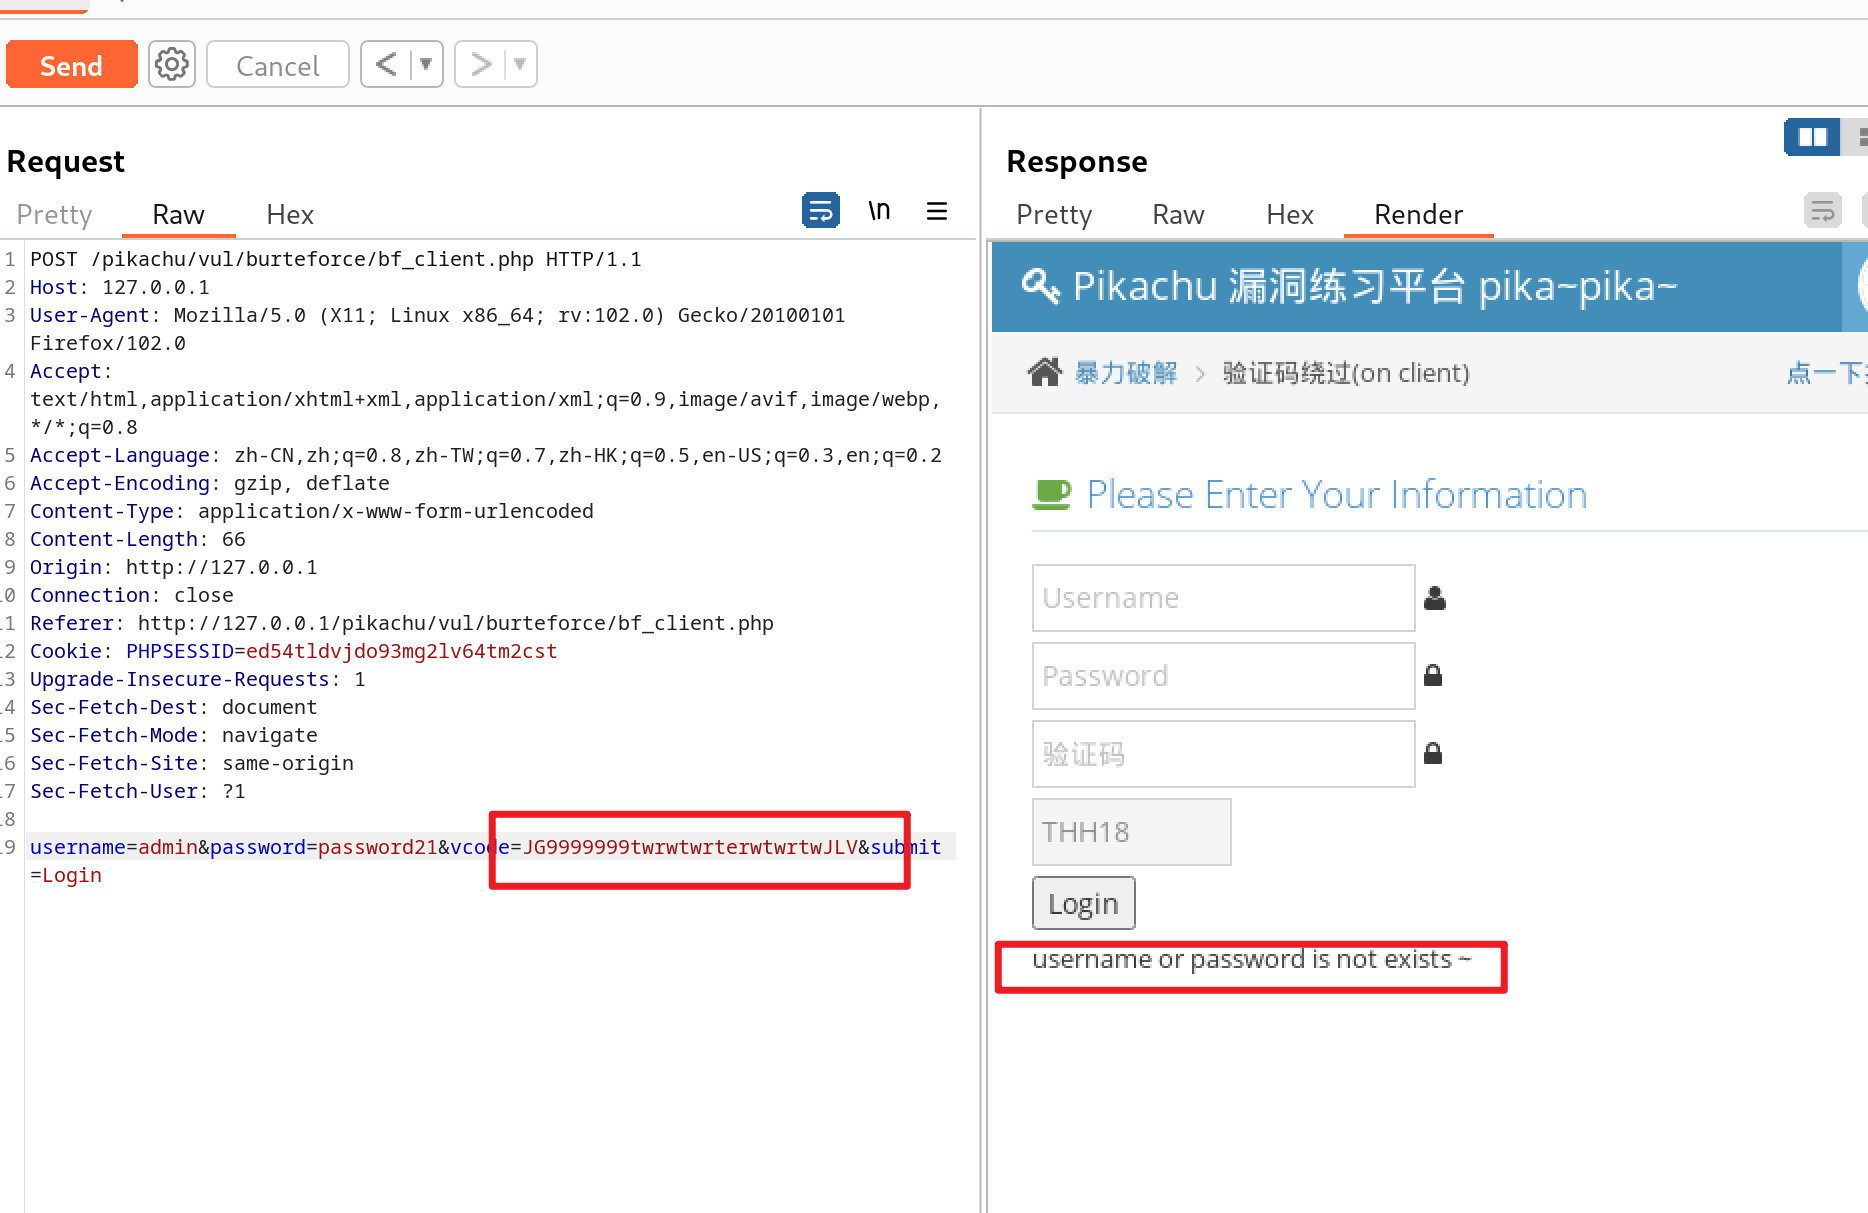Click the user icon beside Username
The height and width of the screenshot is (1213, 1868).
[x=1435, y=598]
